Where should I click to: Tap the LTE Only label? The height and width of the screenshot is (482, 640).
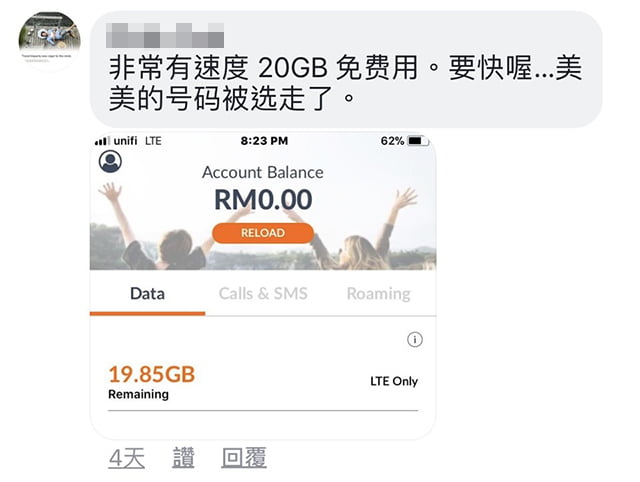pos(394,381)
